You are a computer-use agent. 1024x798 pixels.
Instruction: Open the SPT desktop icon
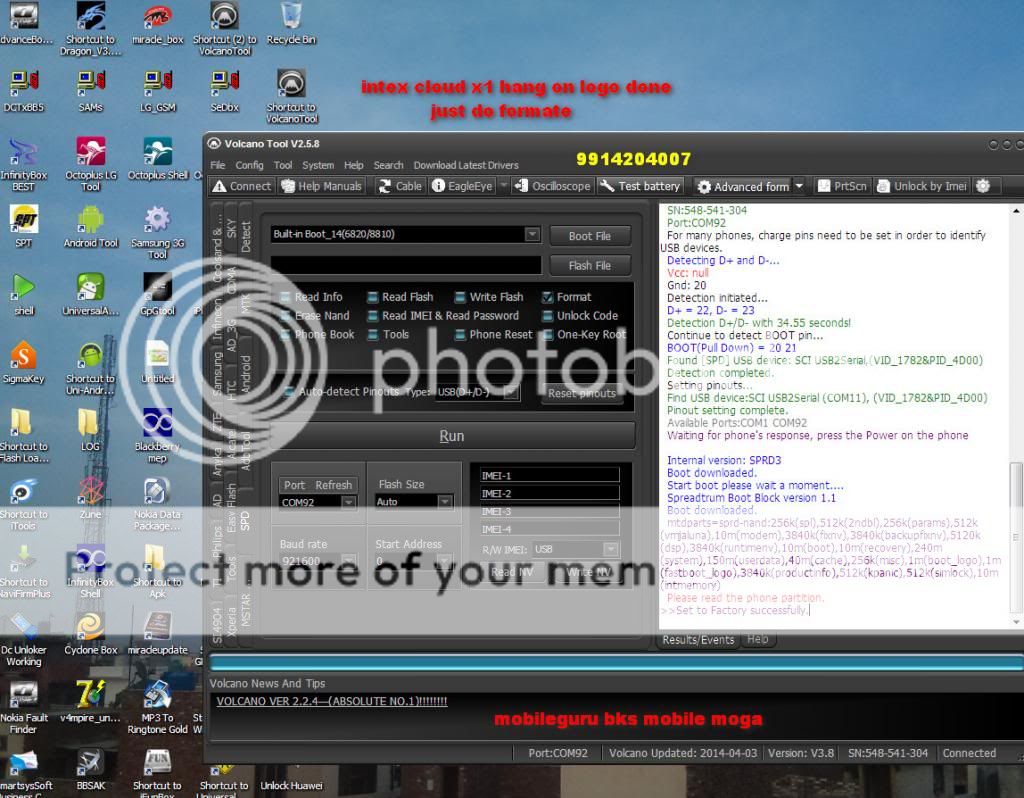coord(24,227)
